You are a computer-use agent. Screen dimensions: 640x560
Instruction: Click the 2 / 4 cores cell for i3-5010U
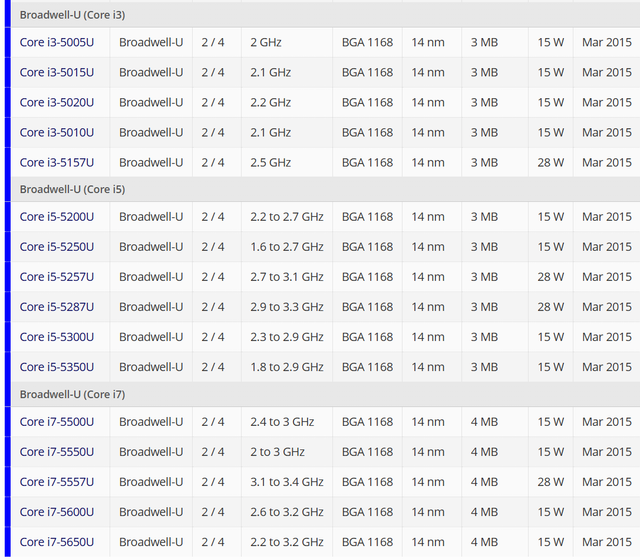point(217,133)
